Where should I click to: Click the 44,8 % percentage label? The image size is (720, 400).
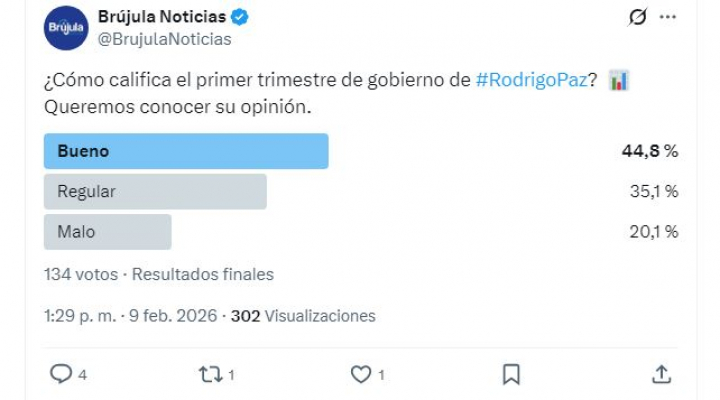pos(650,151)
